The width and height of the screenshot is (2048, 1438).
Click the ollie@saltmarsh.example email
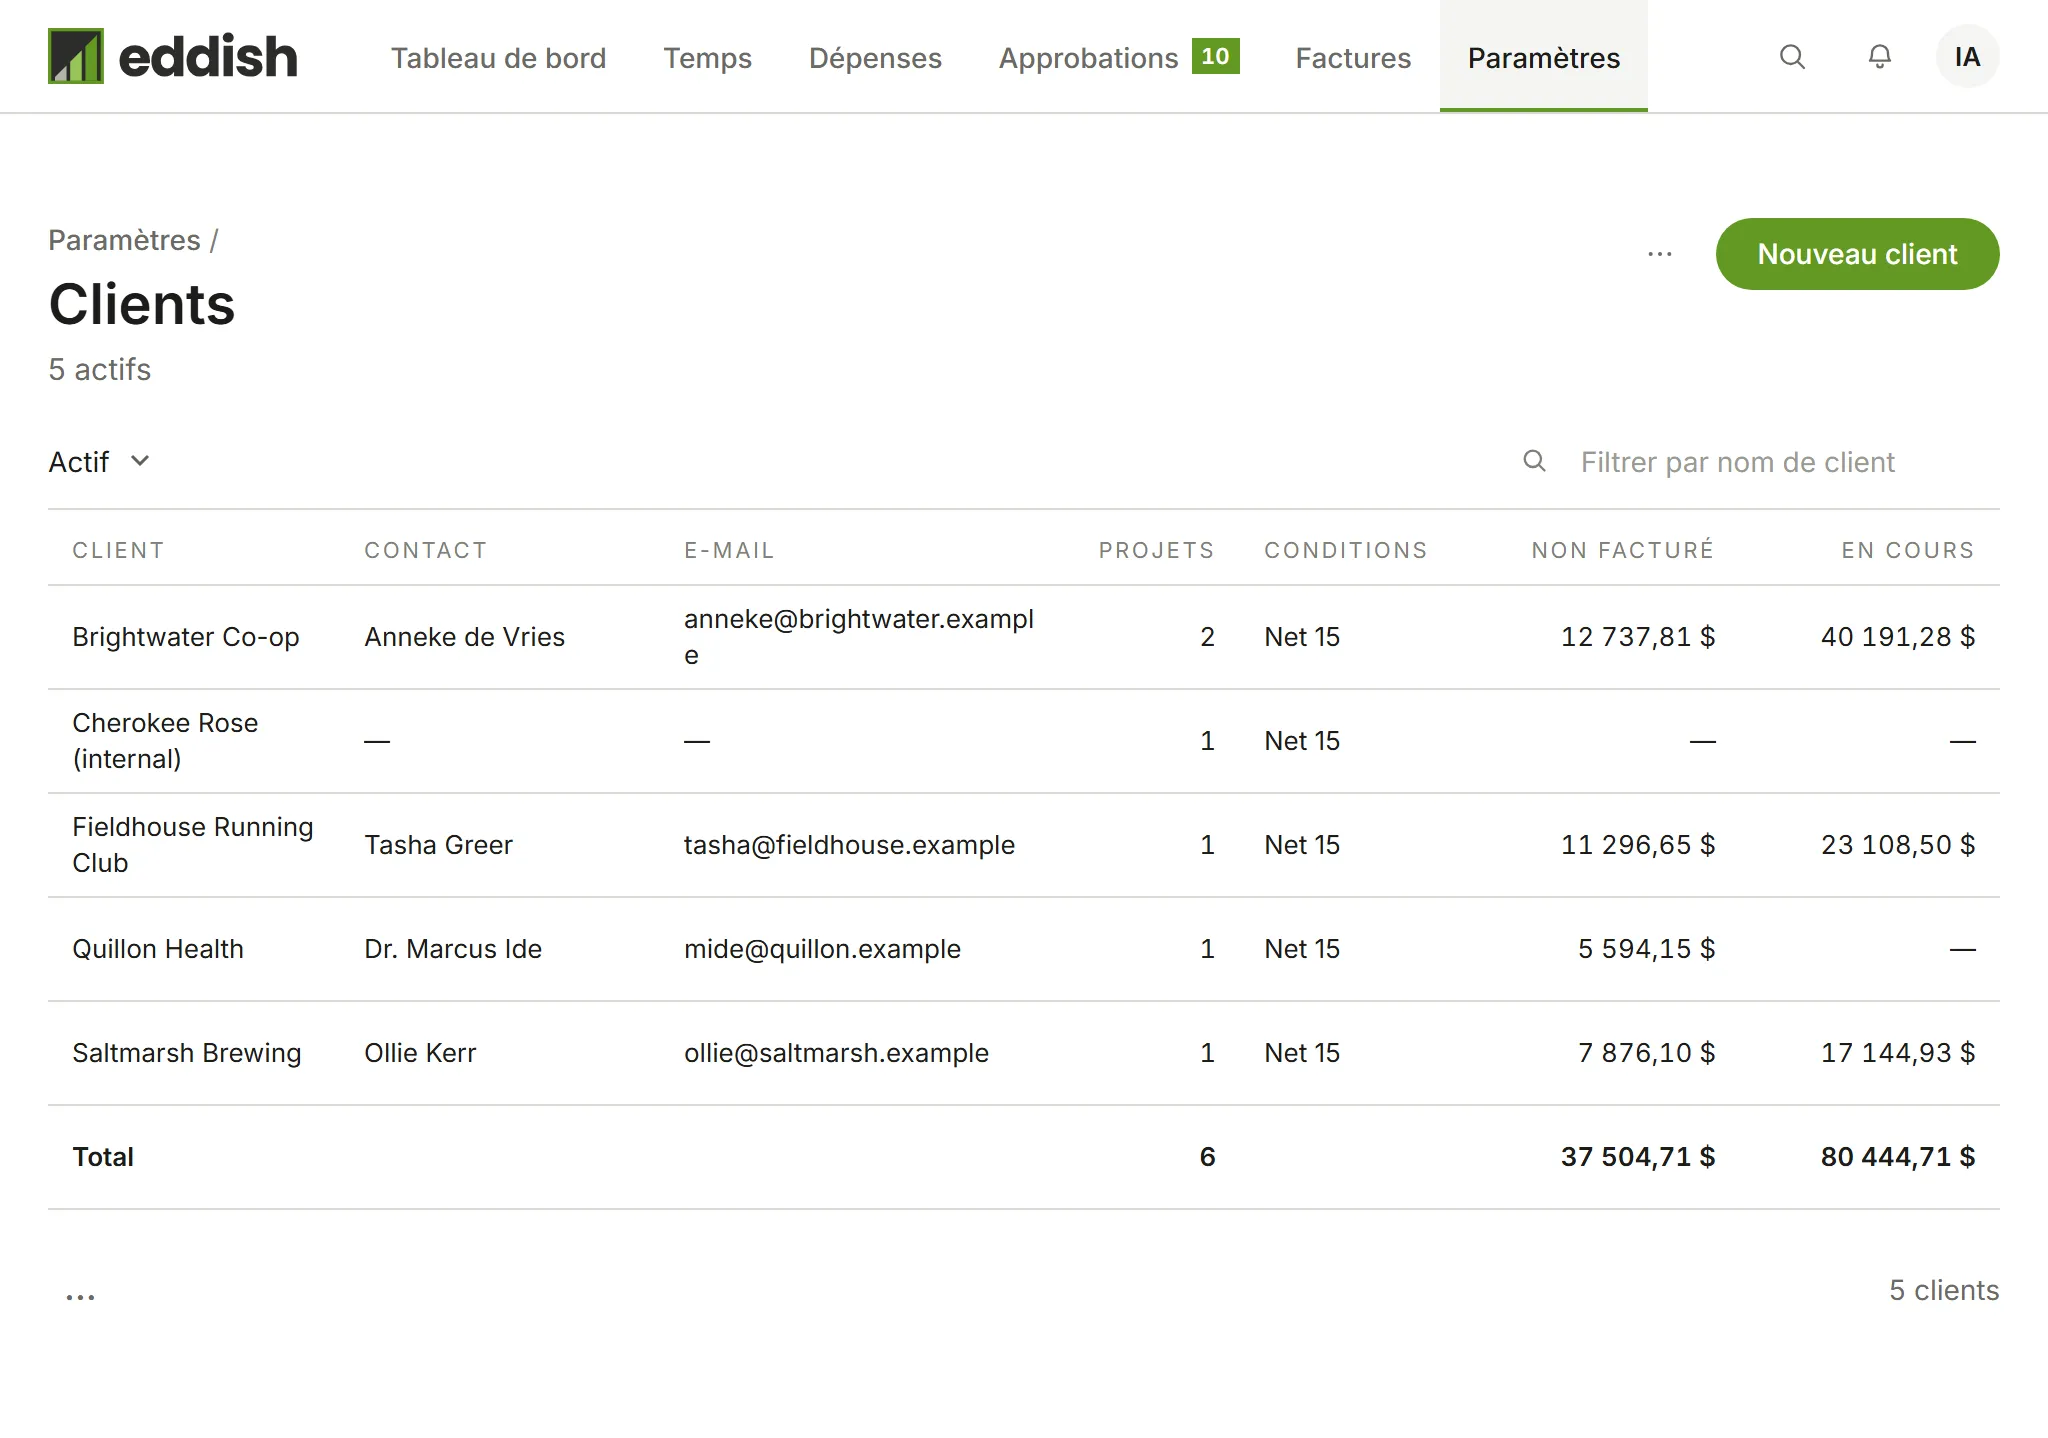pyautogui.click(x=836, y=1053)
